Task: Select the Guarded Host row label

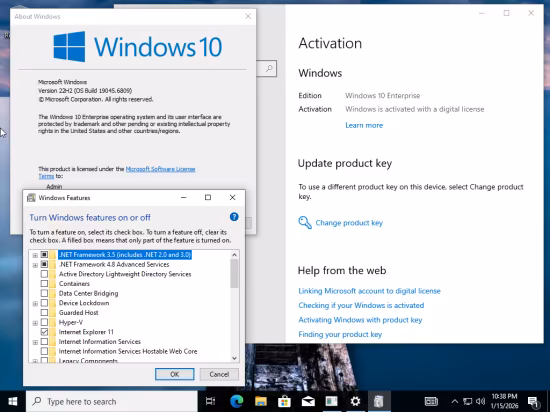Action: [x=79, y=312]
